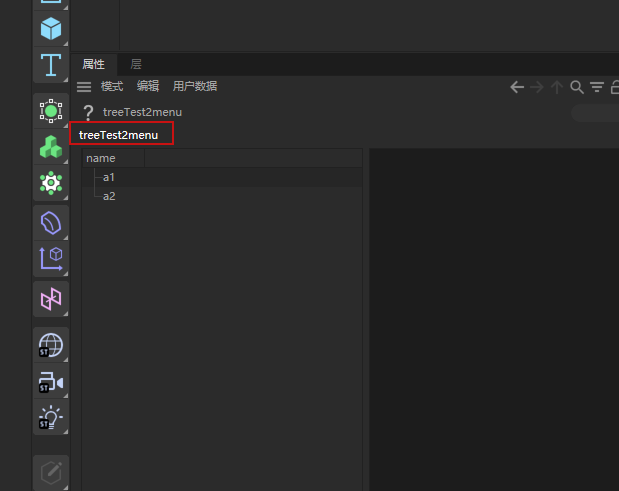Select the a1 tree item

109,177
